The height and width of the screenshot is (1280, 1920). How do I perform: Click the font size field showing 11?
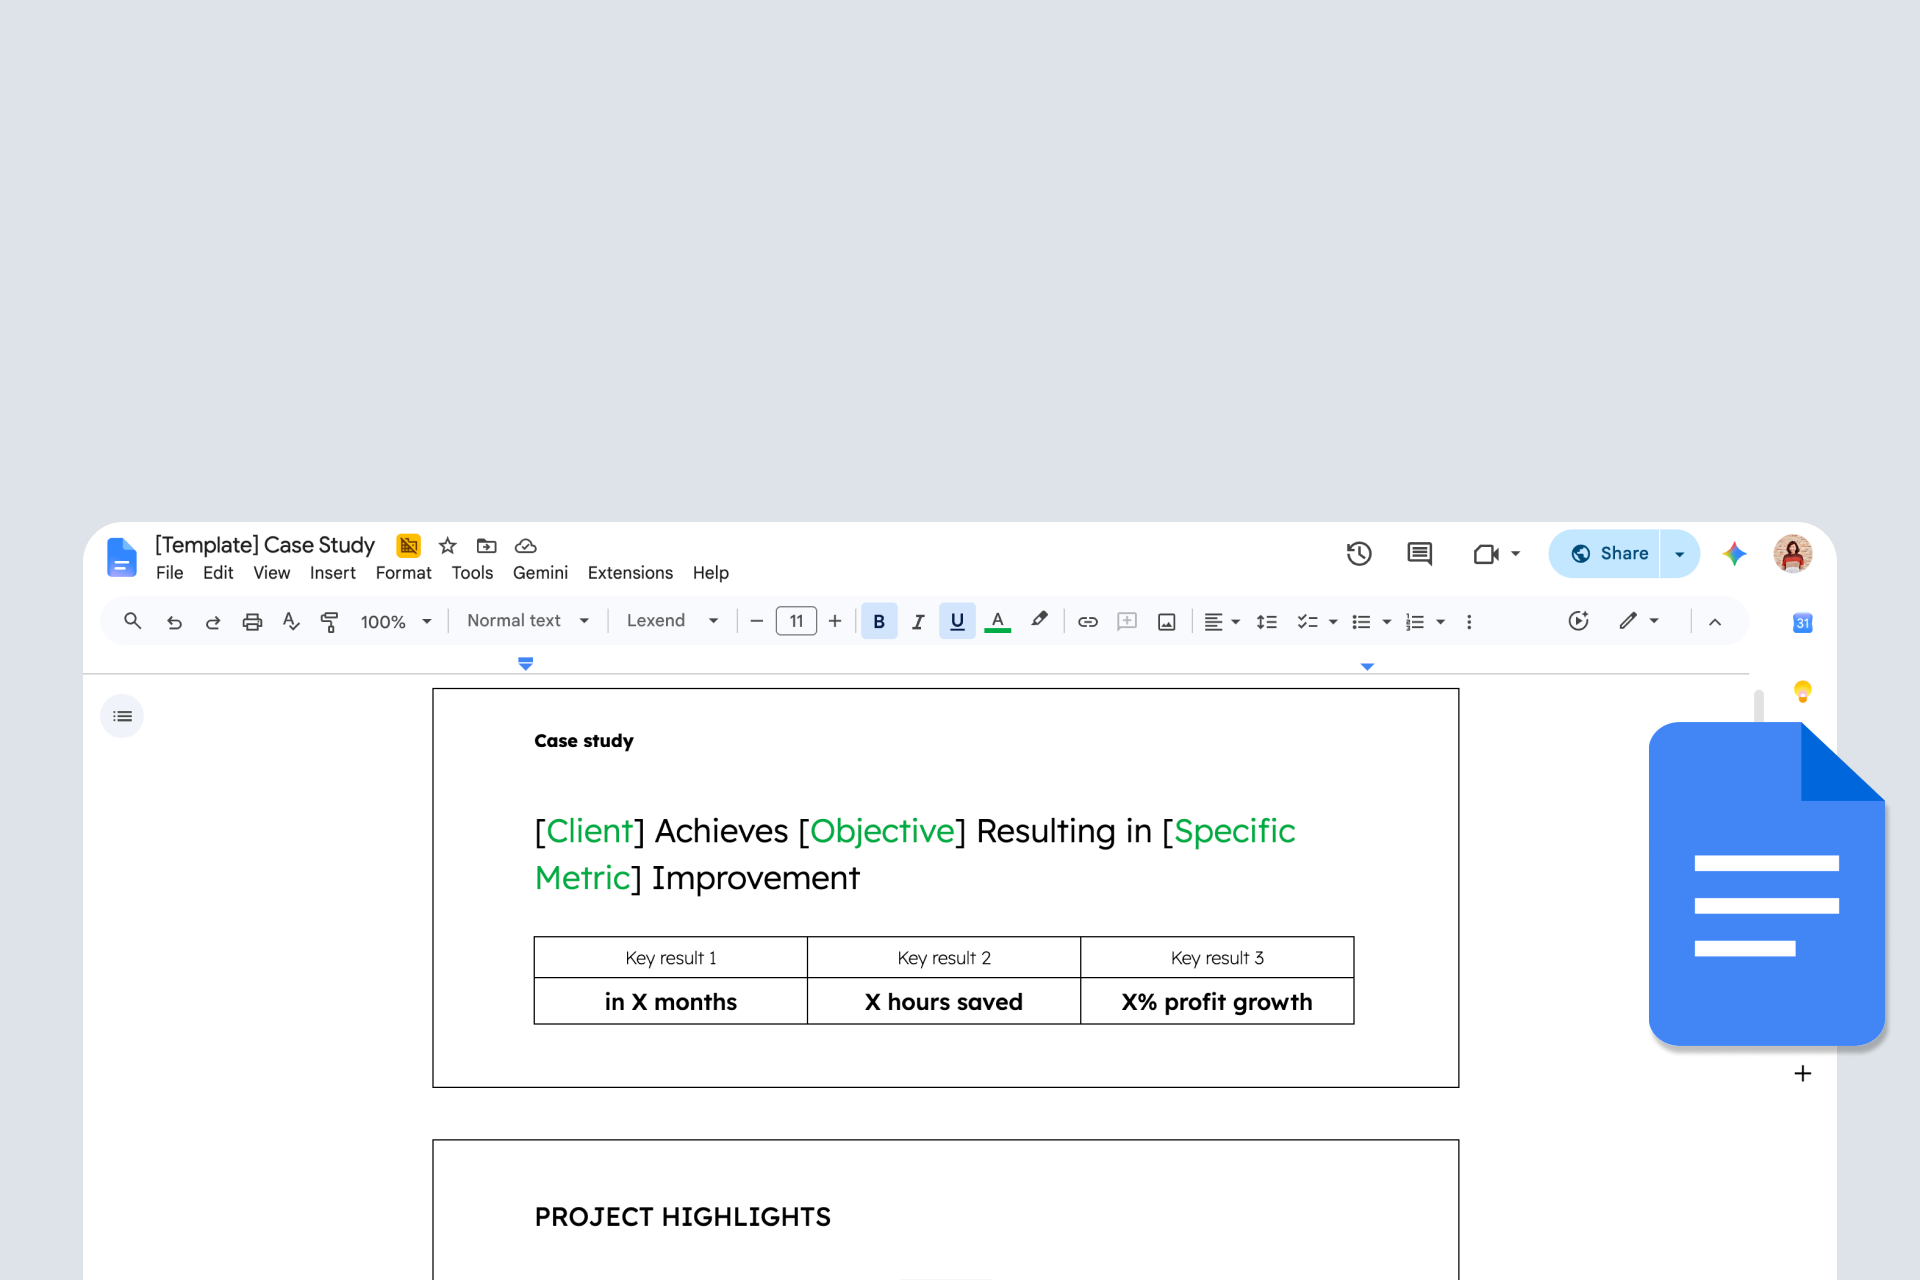(x=796, y=621)
